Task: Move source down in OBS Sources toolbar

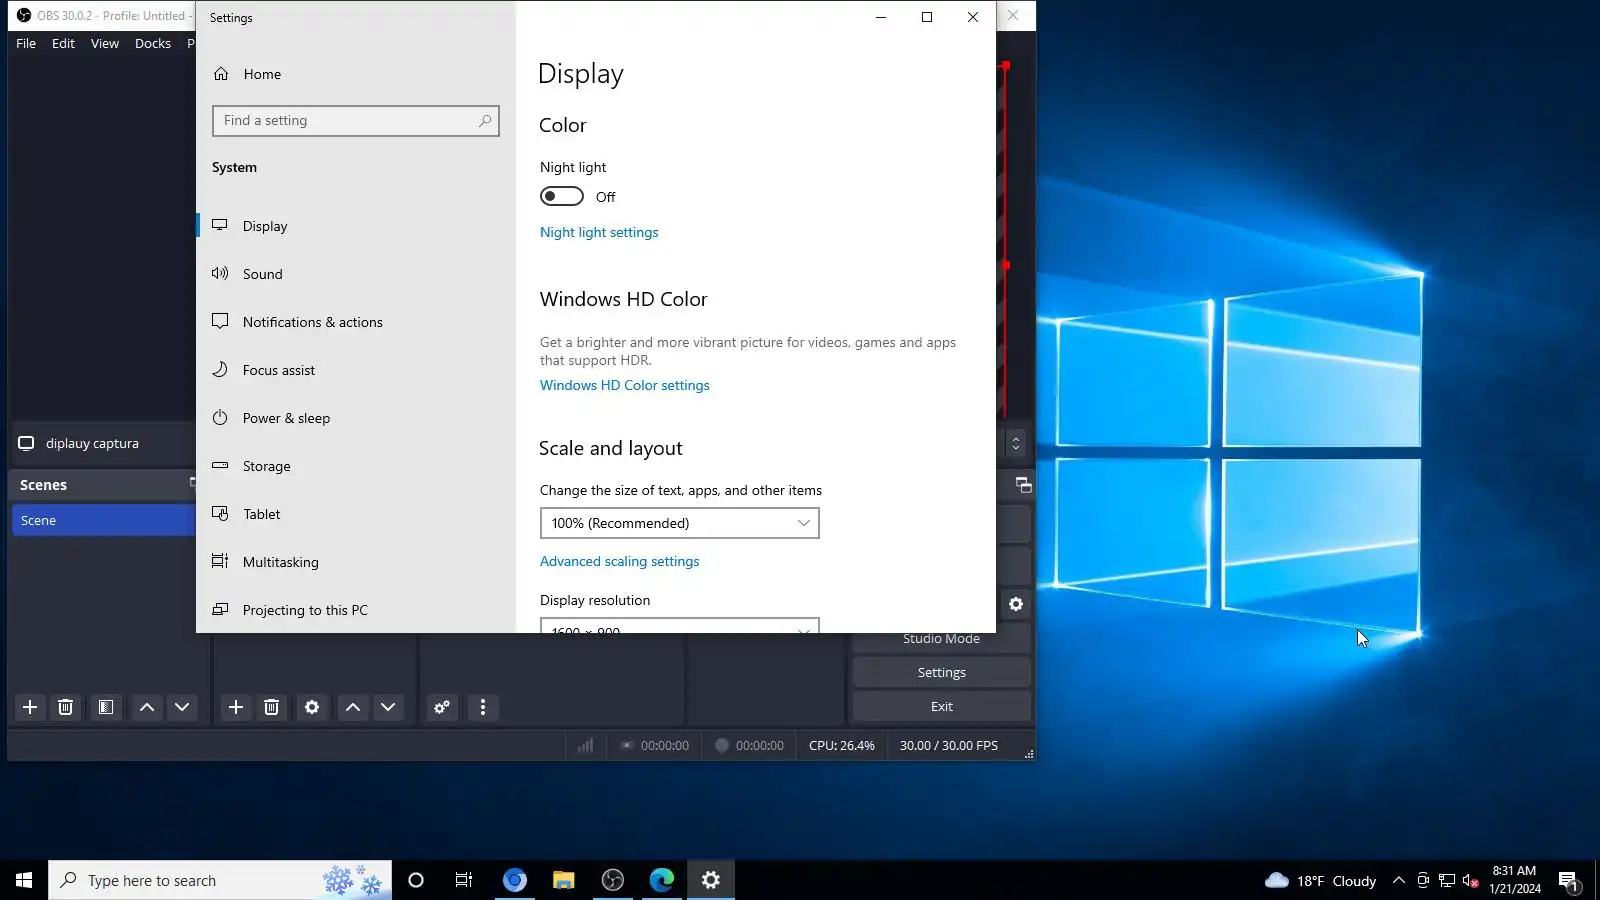Action: click(388, 707)
